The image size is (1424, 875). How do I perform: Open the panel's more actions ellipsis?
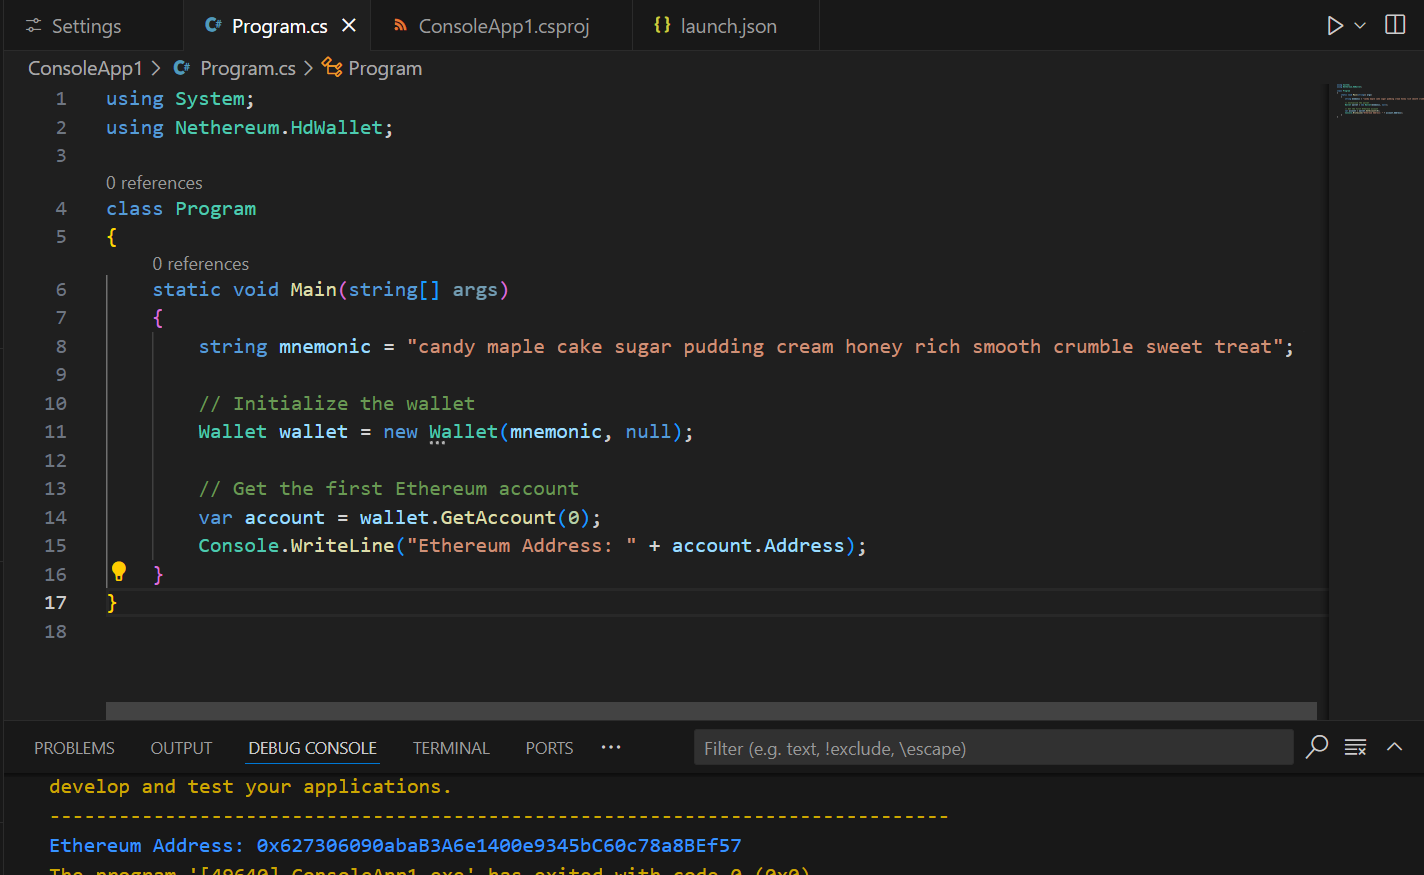[611, 747]
